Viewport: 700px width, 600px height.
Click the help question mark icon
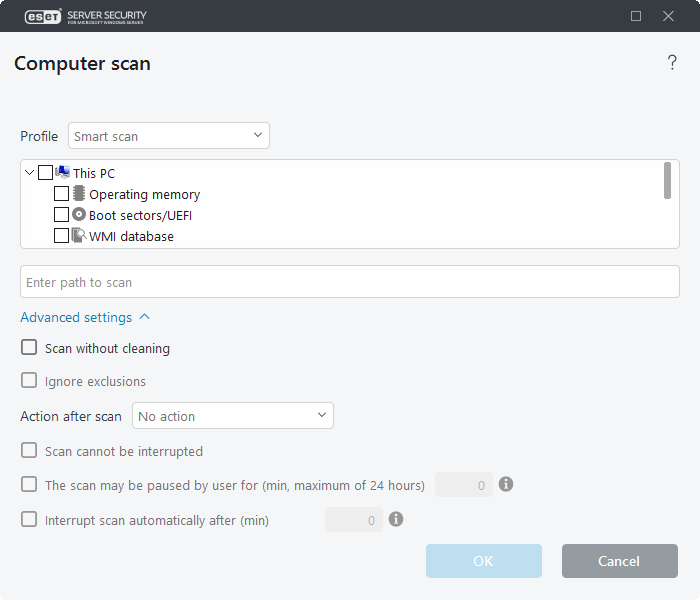point(672,64)
